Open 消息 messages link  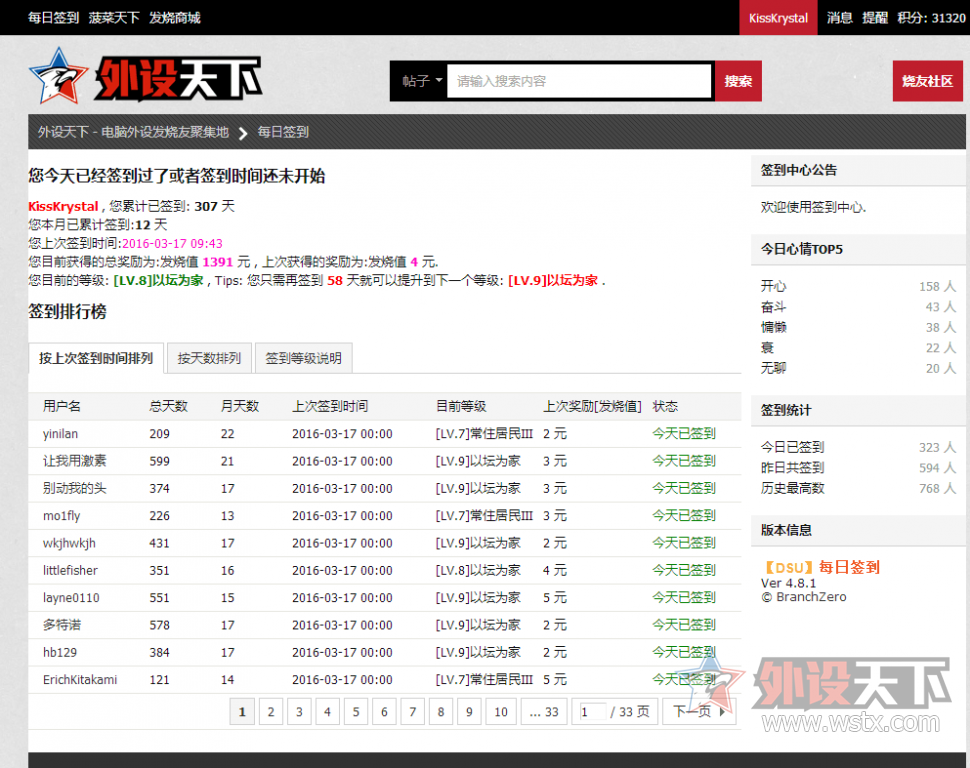coord(839,17)
